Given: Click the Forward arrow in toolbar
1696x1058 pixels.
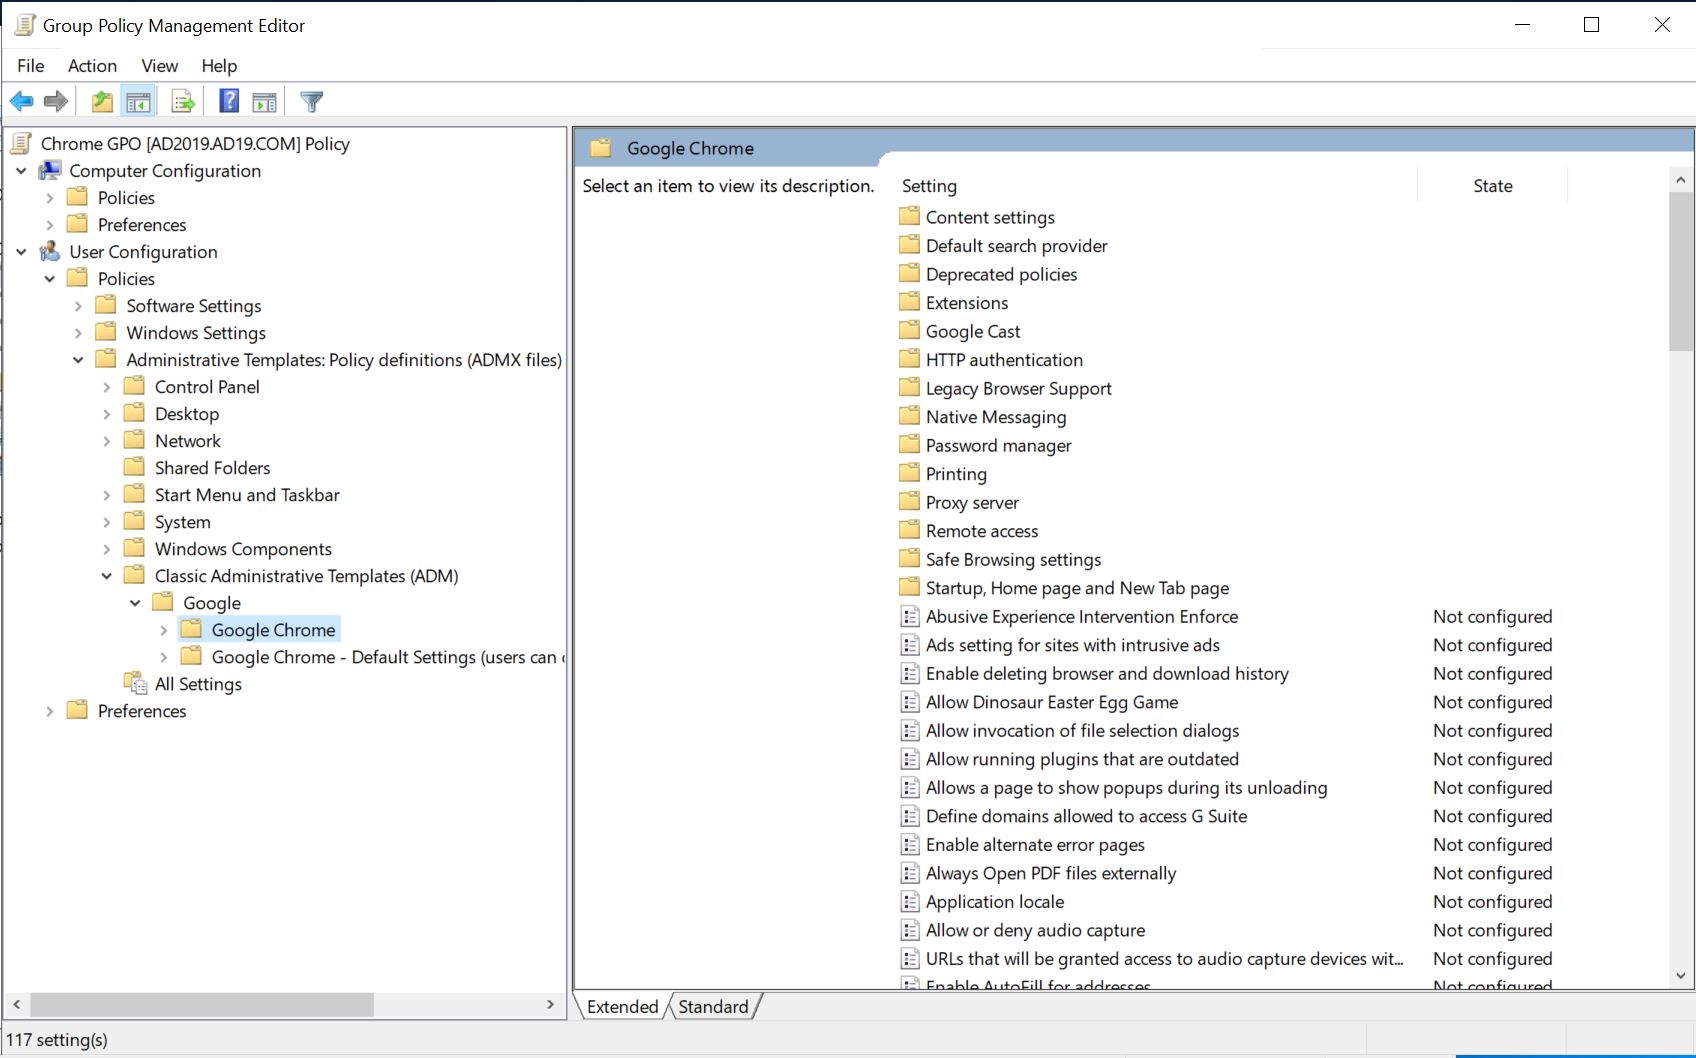Looking at the screenshot, I should [56, 101].
